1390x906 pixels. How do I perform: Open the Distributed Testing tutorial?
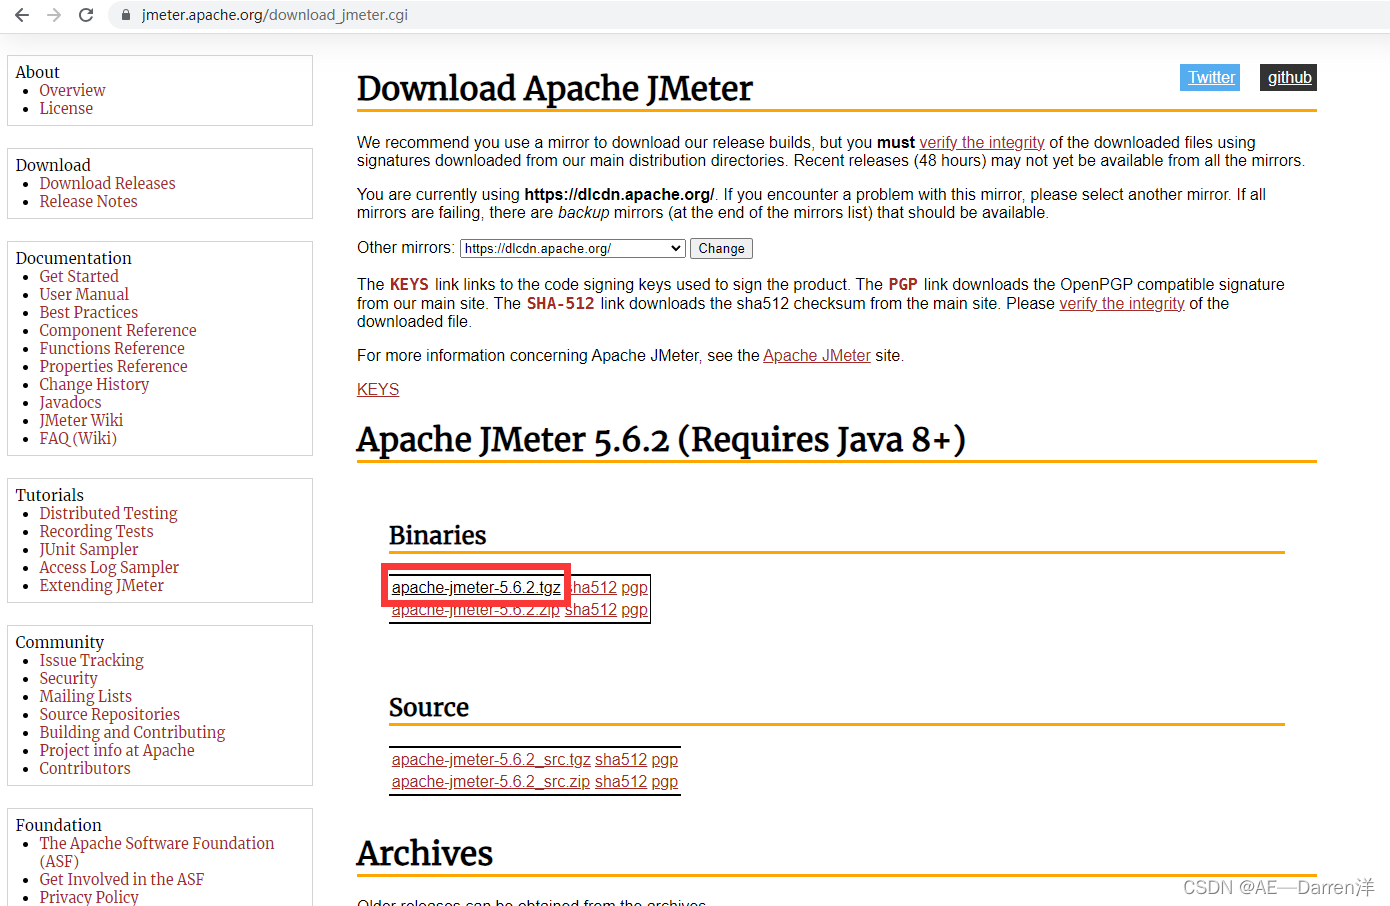pos(108,513)
